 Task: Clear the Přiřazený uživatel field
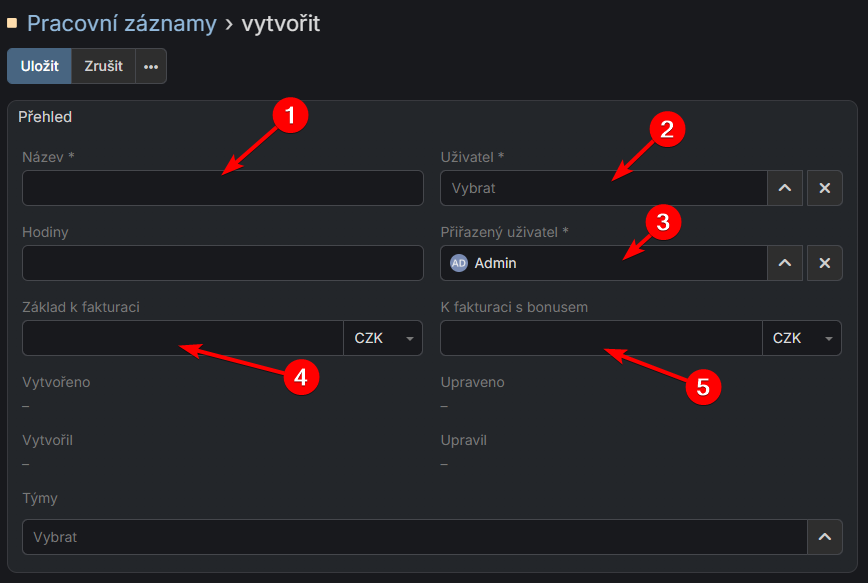[825, 262]
